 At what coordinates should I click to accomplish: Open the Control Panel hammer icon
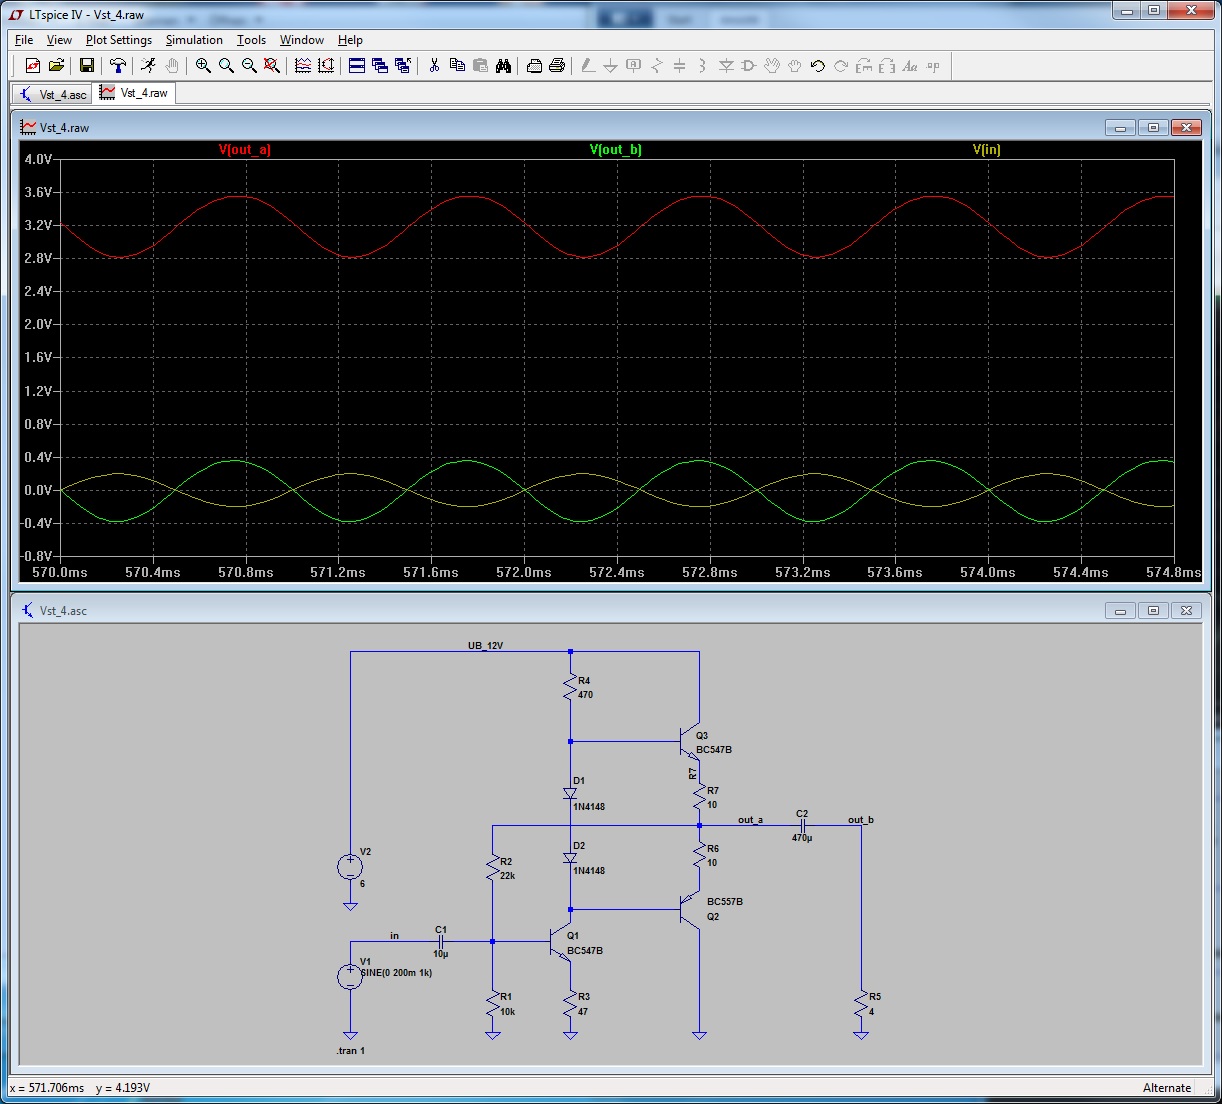point(118,66)
